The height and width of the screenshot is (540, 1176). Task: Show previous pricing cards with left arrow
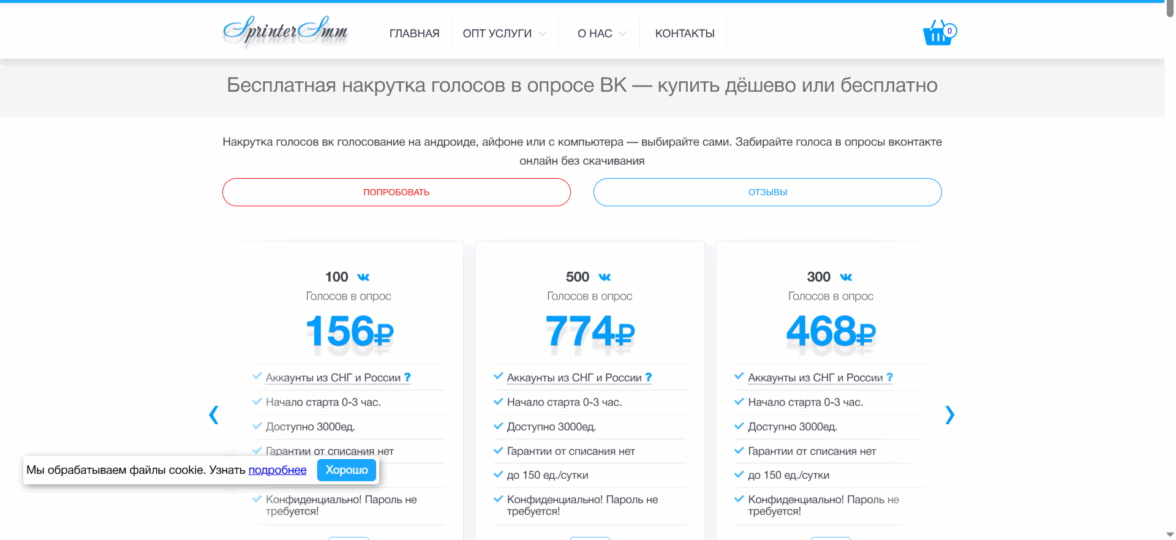tap(214, 415)
